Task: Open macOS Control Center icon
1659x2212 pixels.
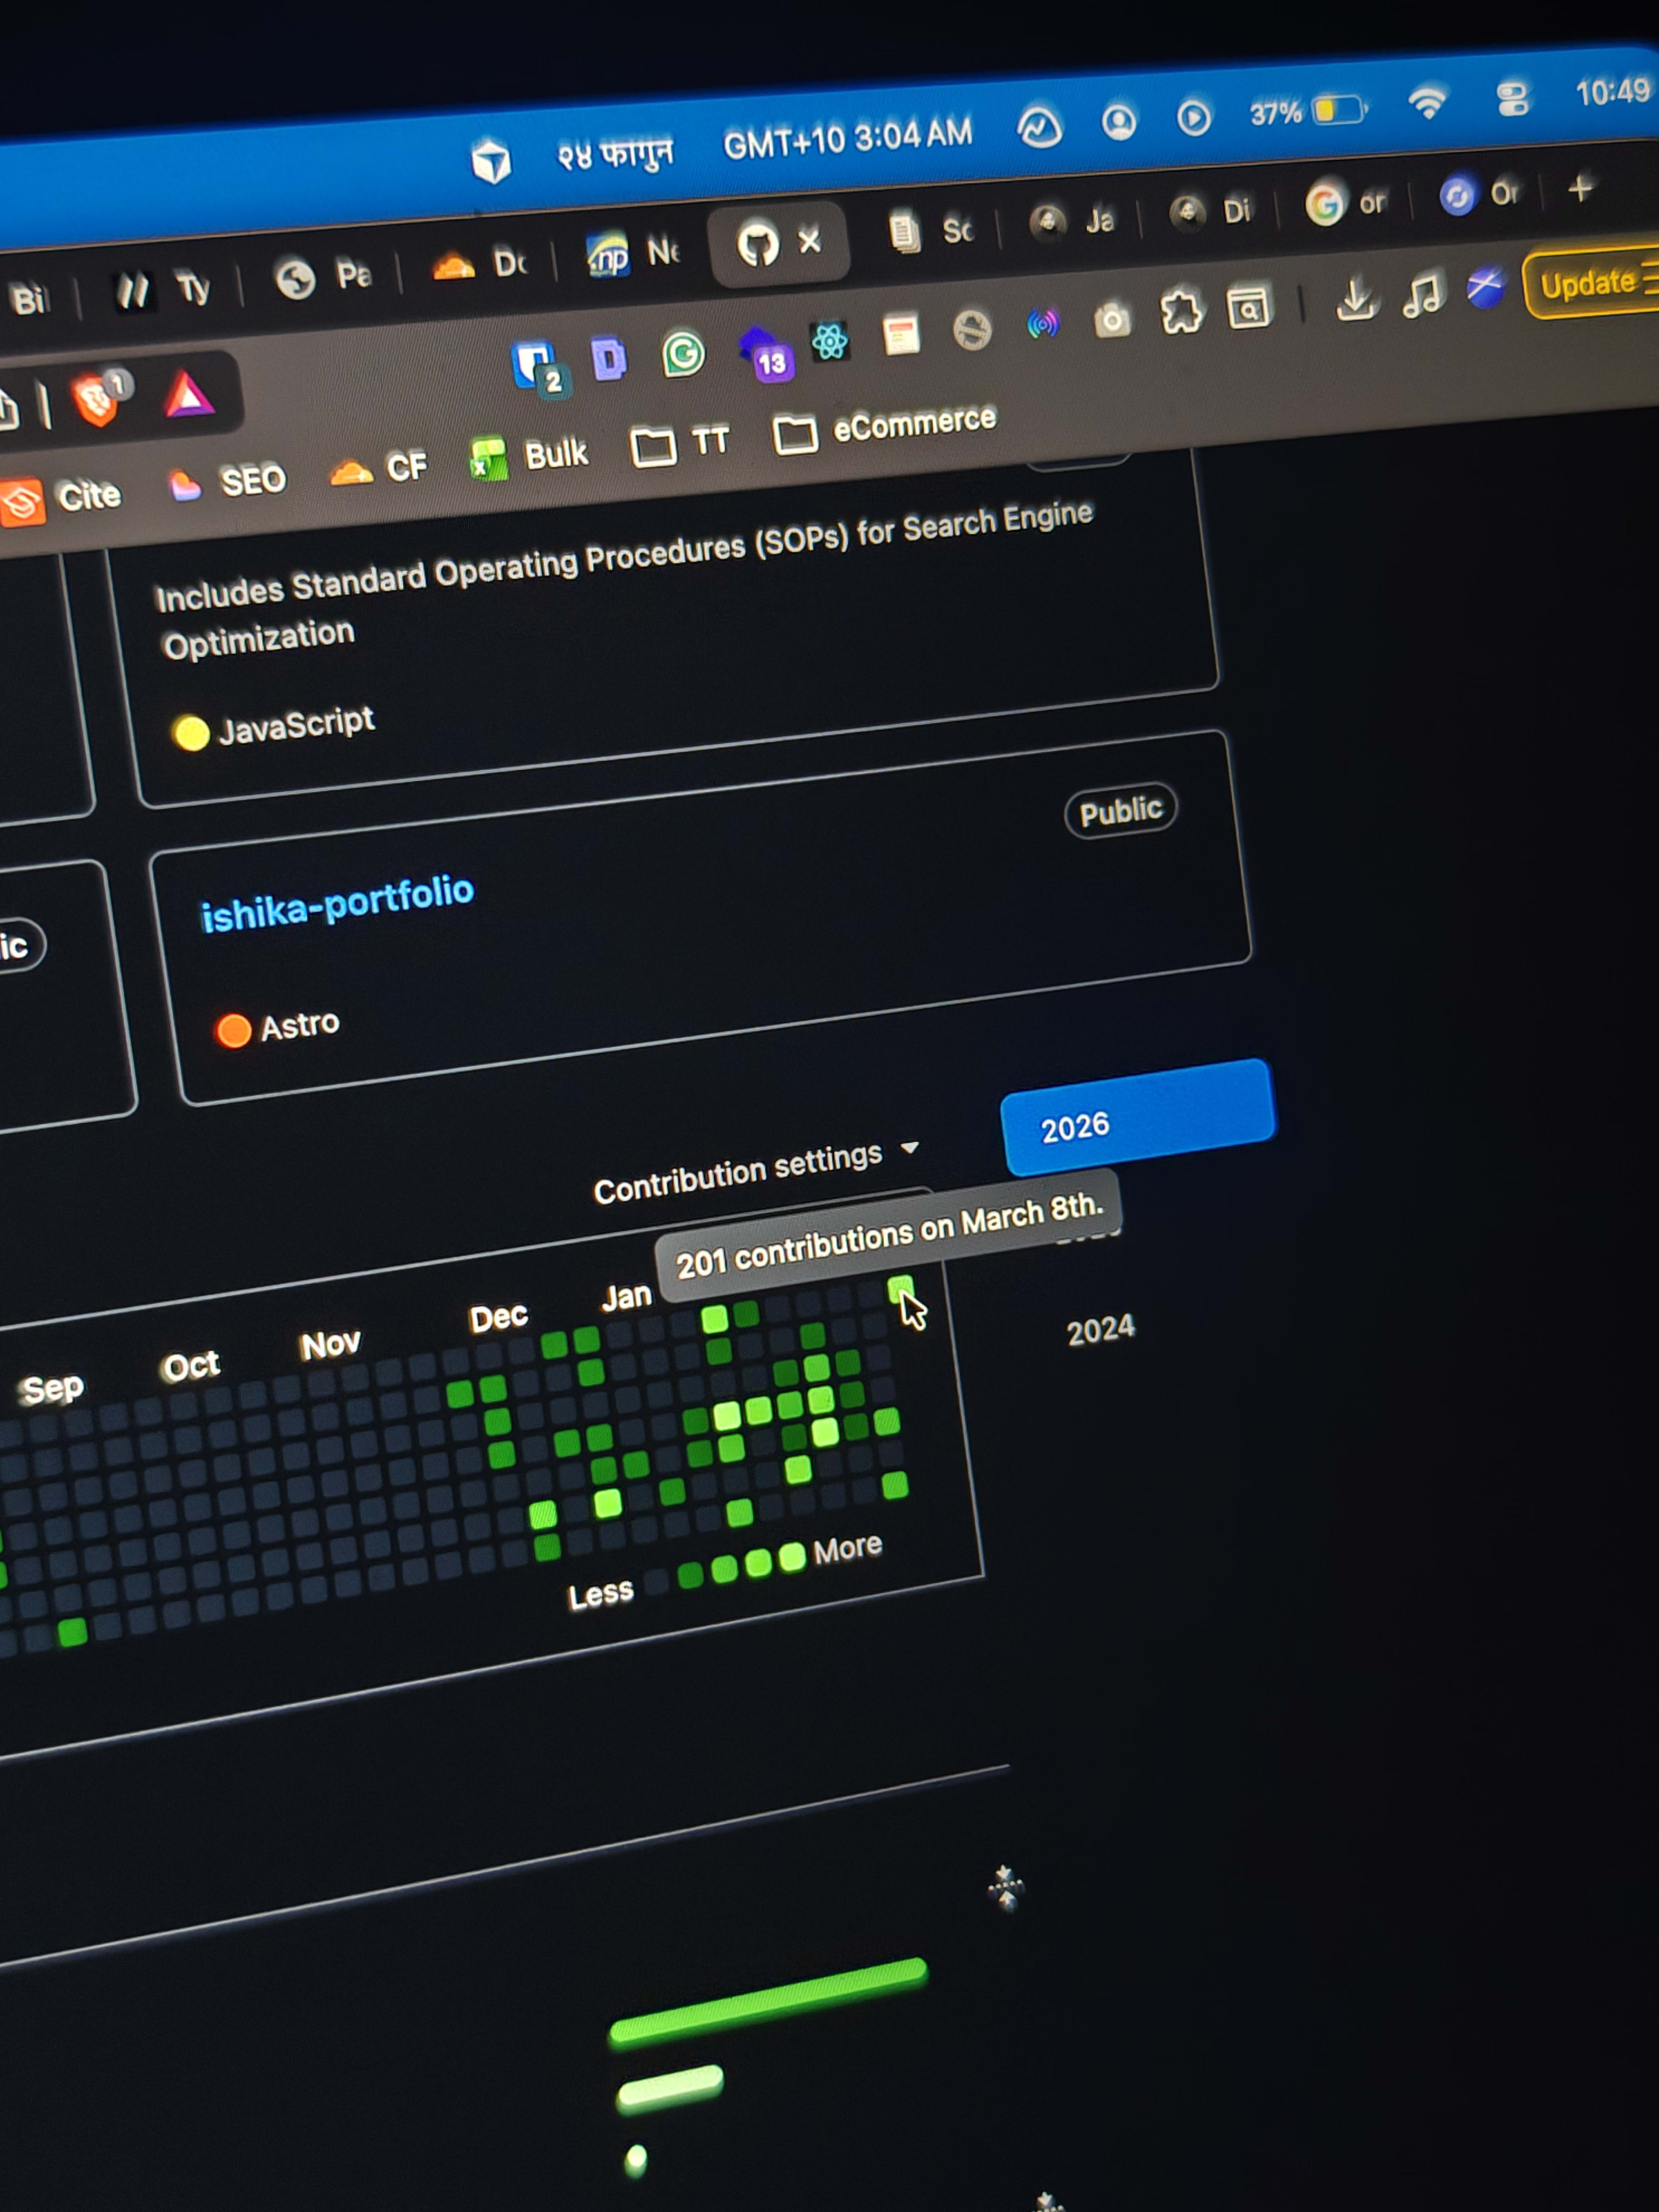Action: pos(1512,99)
